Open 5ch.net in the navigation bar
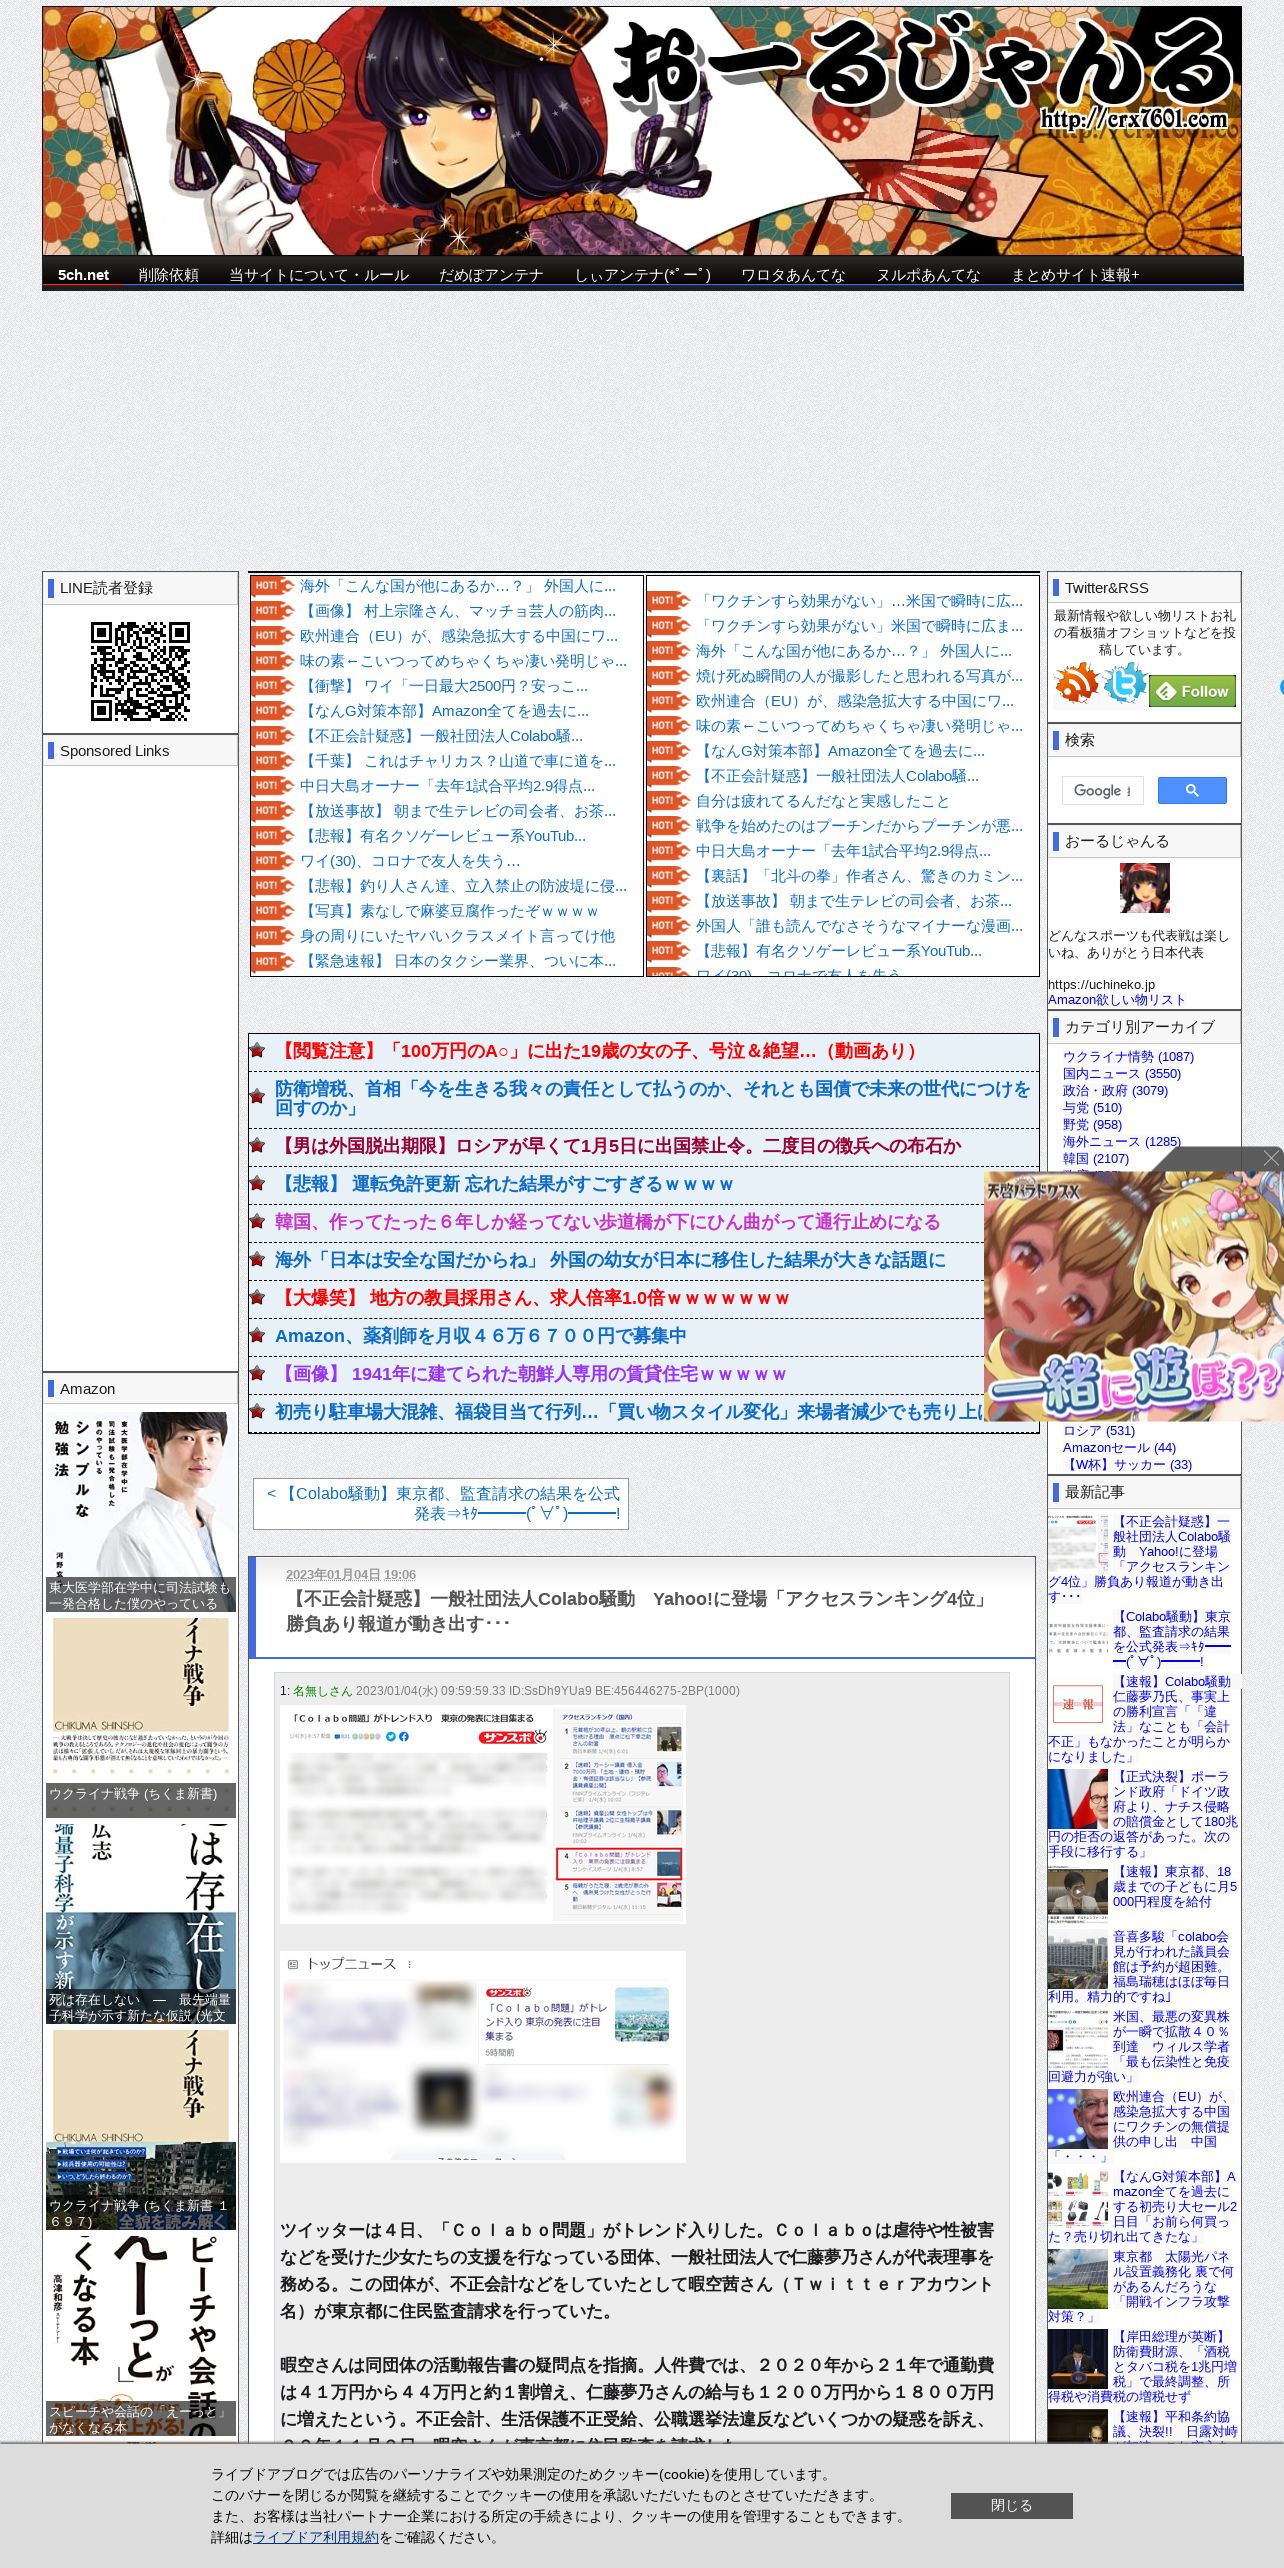1284x2568 pixels. pos(83,274)
